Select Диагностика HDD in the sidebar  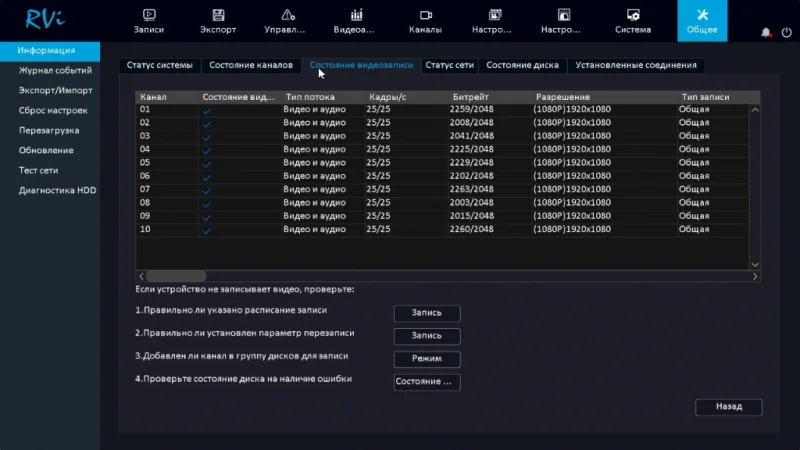57,190
